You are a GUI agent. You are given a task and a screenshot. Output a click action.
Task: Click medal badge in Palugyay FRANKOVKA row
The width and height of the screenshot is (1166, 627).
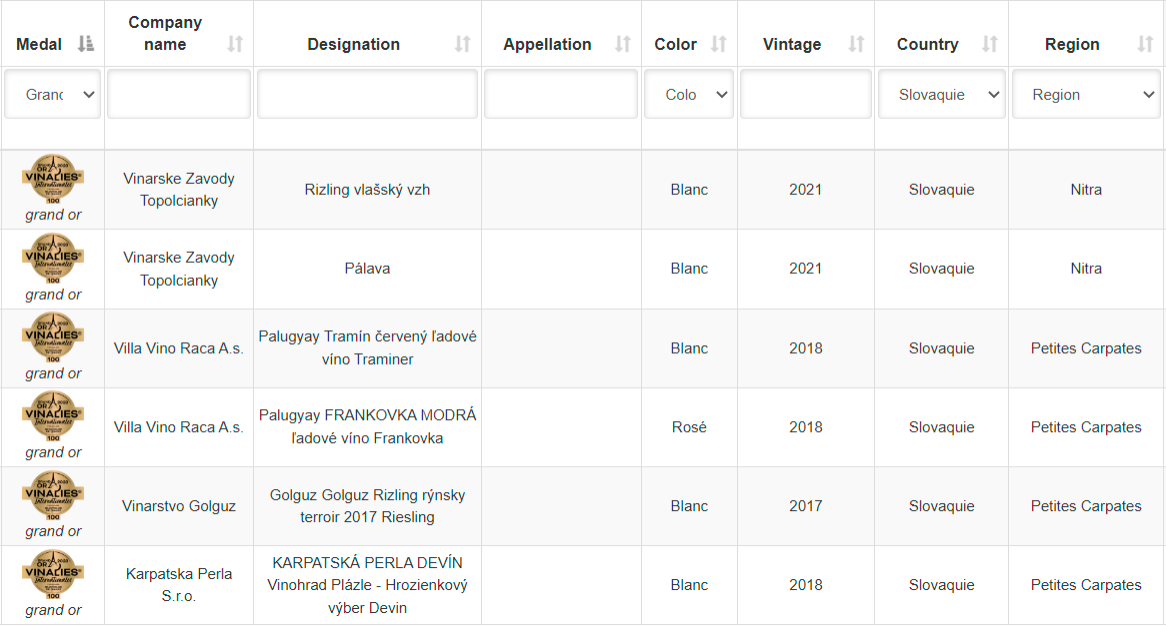point(53,416)
